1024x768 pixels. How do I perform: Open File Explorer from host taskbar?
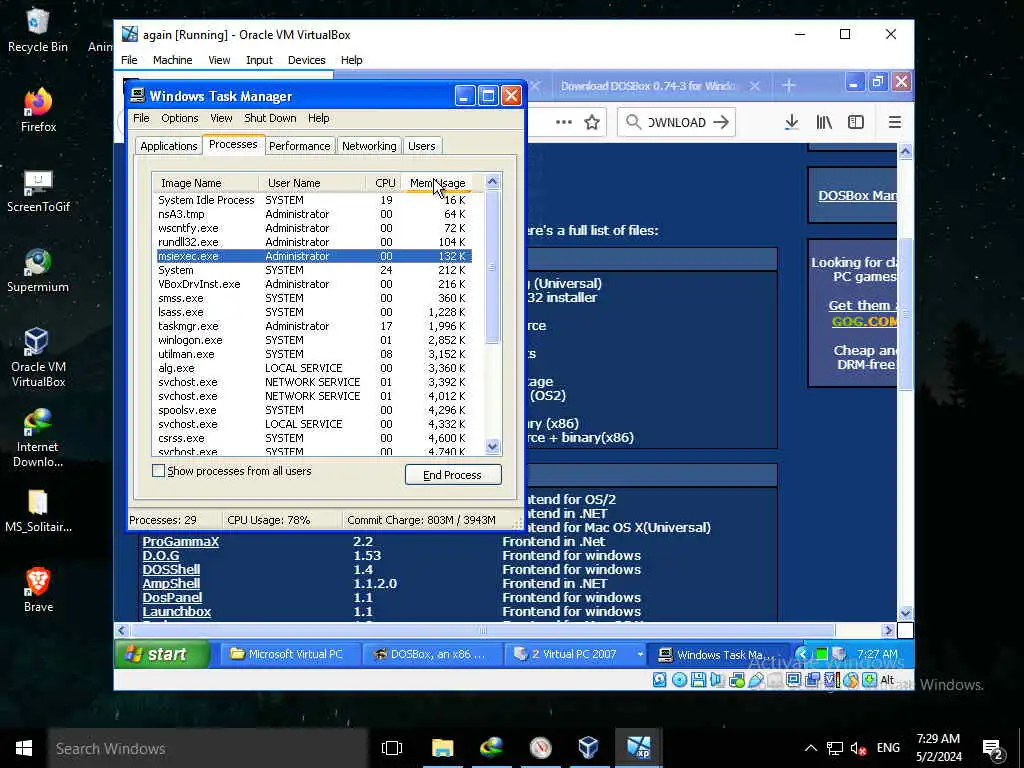(442, 748)
